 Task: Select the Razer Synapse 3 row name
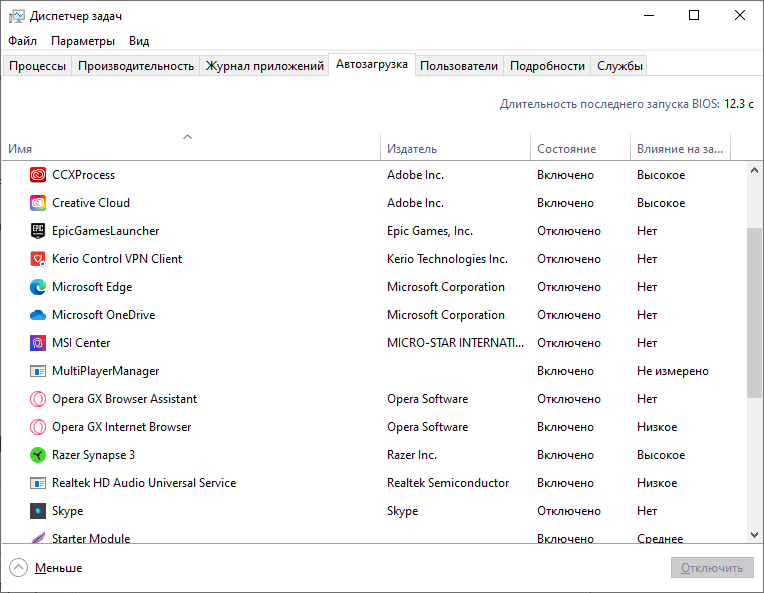tap(94, 455)
